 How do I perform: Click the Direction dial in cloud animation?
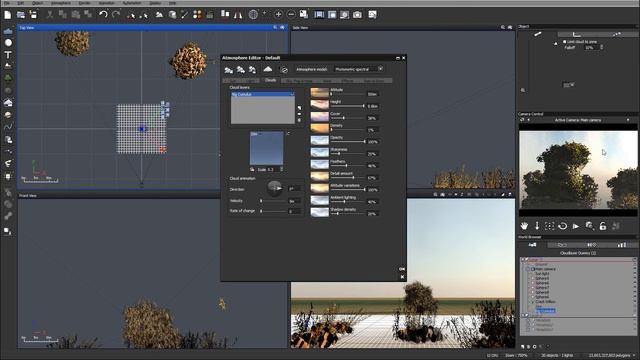coord(274,189)
